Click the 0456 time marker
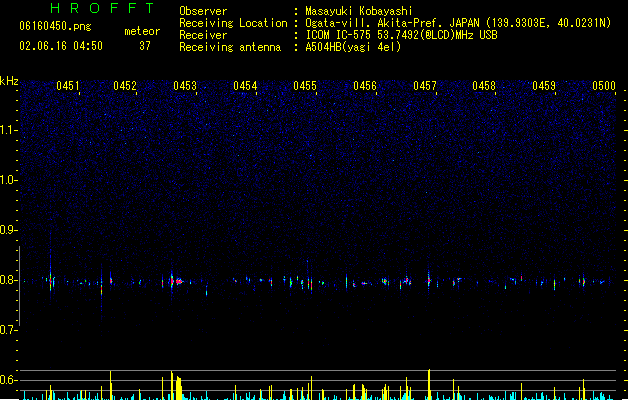 (365, 86)
